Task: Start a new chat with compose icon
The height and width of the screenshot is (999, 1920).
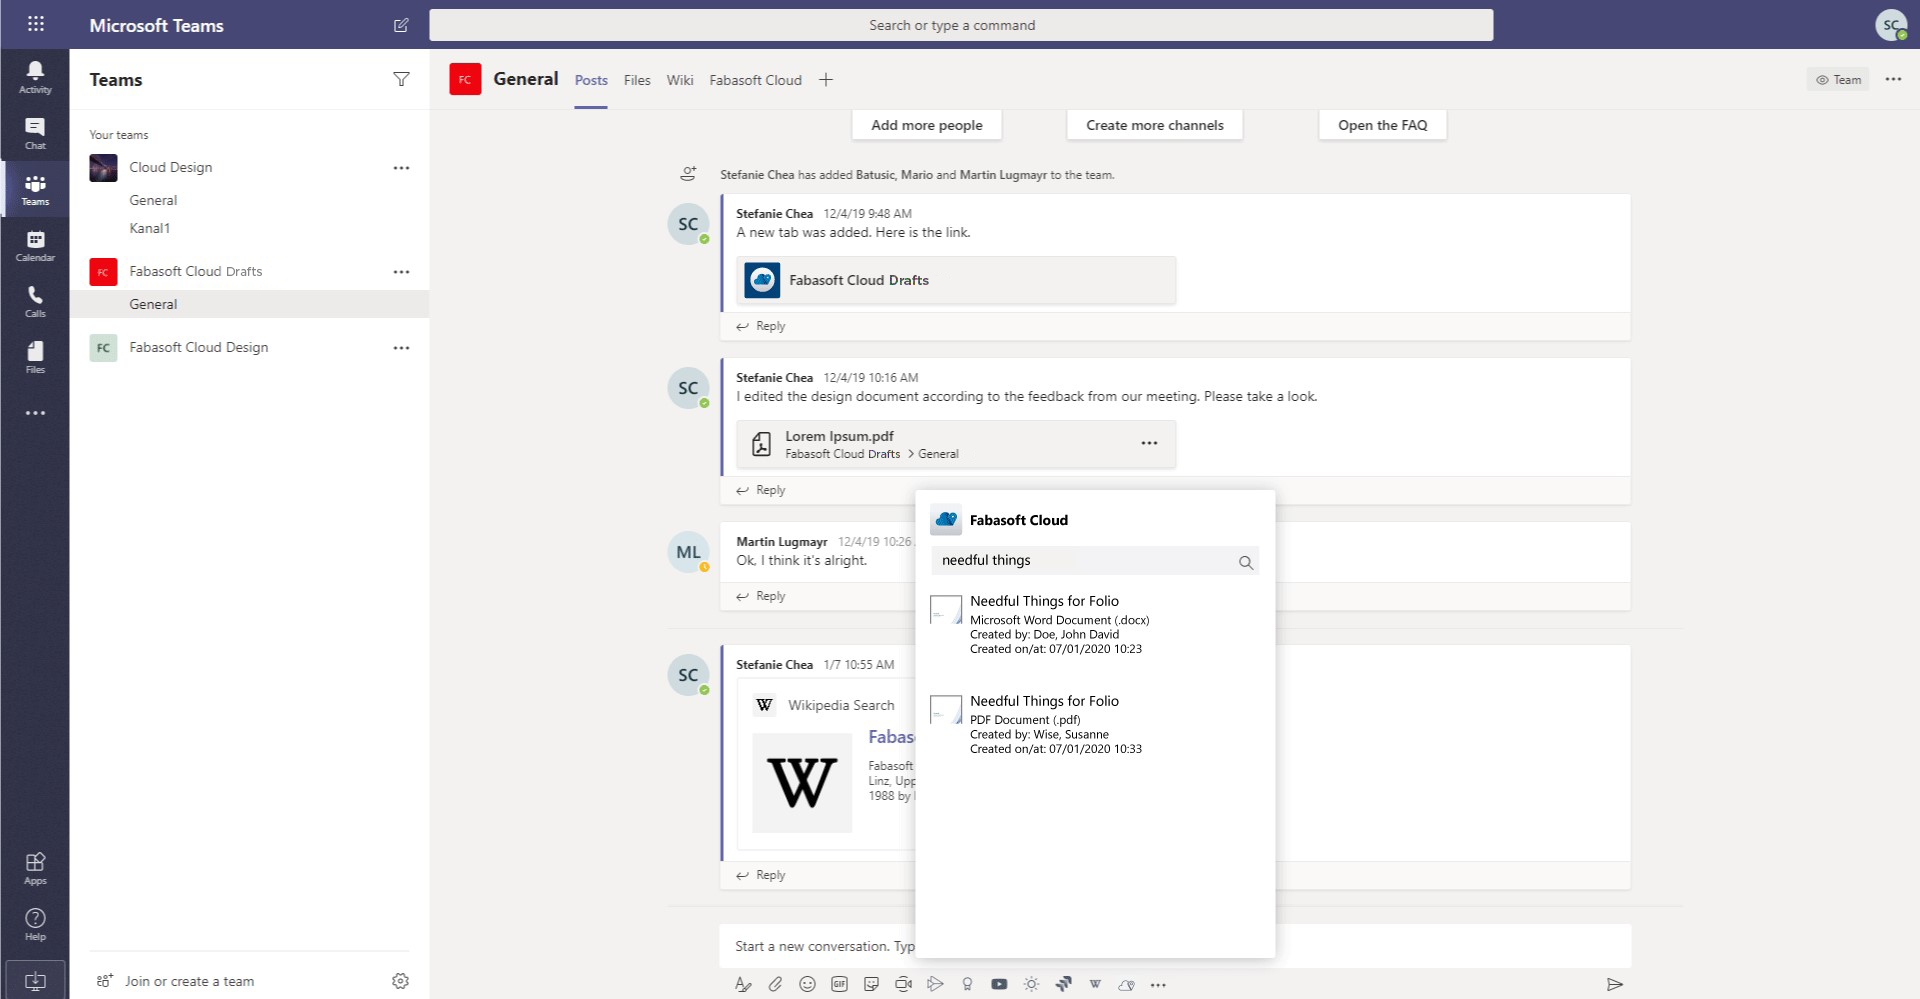Action: tap(401, 25)
